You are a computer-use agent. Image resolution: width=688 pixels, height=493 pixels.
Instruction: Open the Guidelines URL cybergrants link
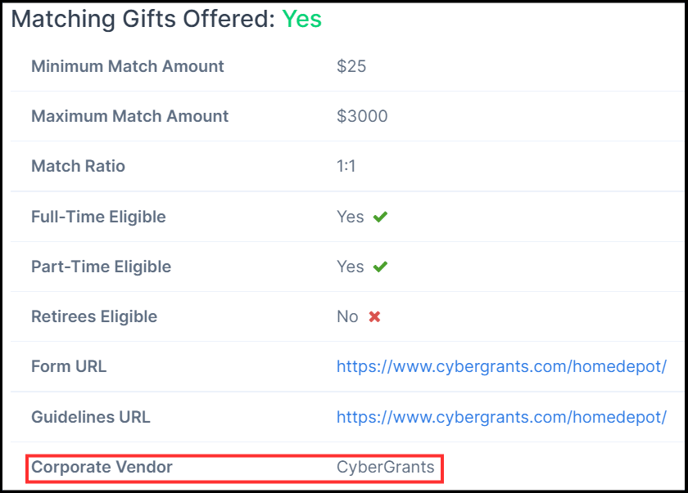click(x=501, y=417)
